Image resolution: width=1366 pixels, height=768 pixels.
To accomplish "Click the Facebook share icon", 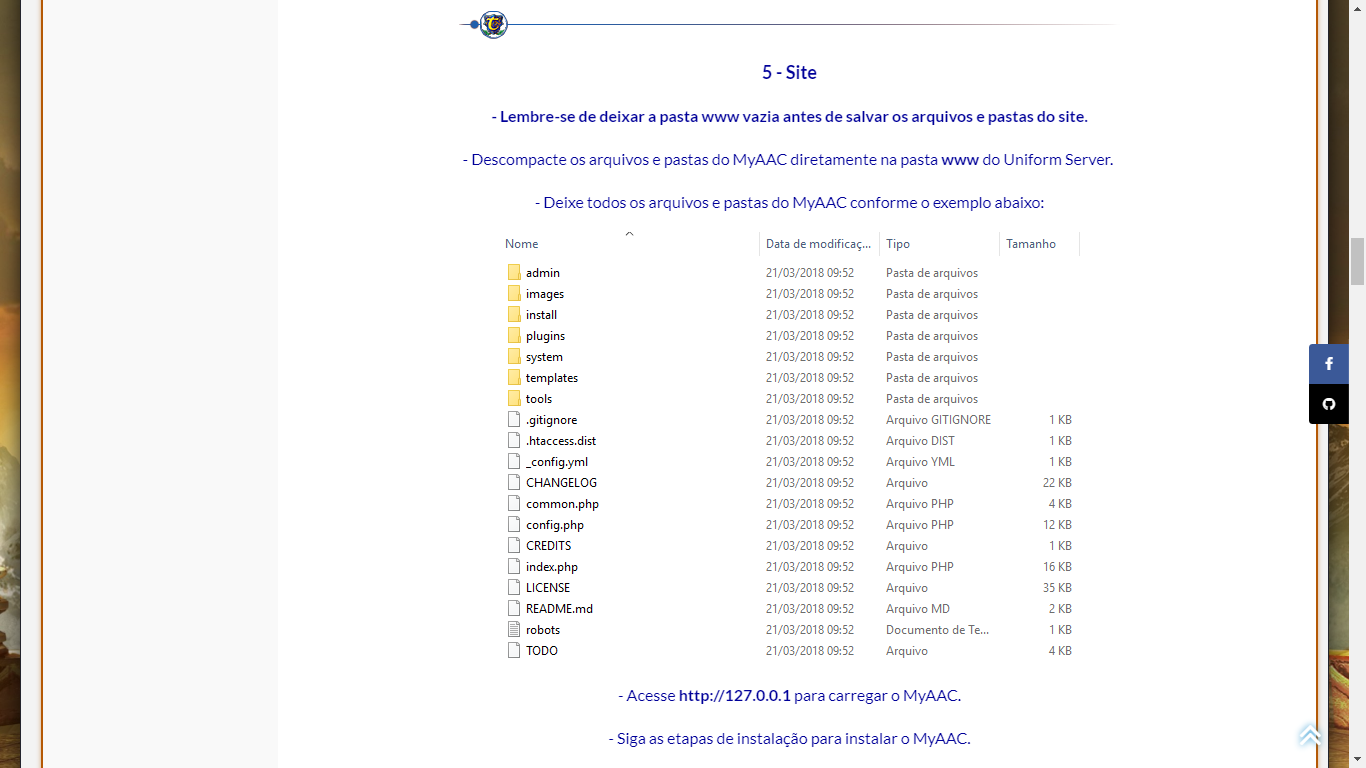I will pos(1328,364).
